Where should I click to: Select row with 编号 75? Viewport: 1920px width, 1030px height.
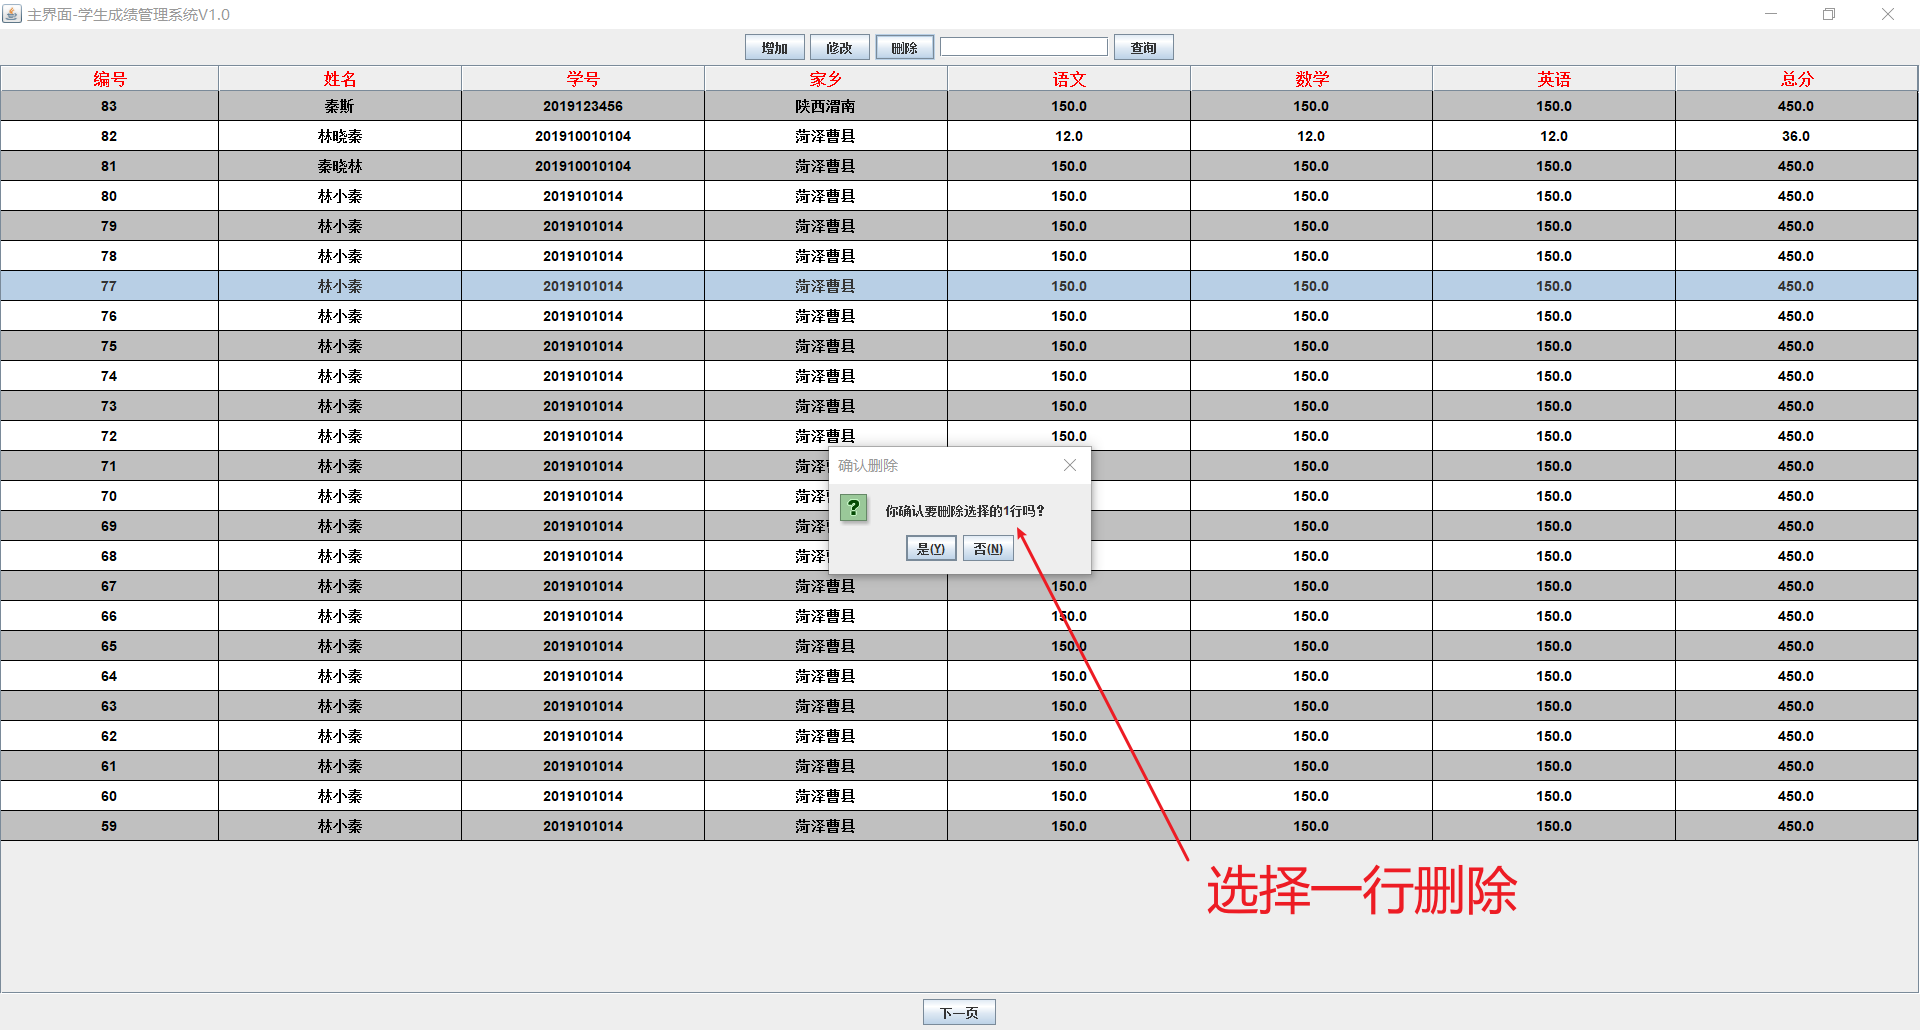(x=959, y=346)
